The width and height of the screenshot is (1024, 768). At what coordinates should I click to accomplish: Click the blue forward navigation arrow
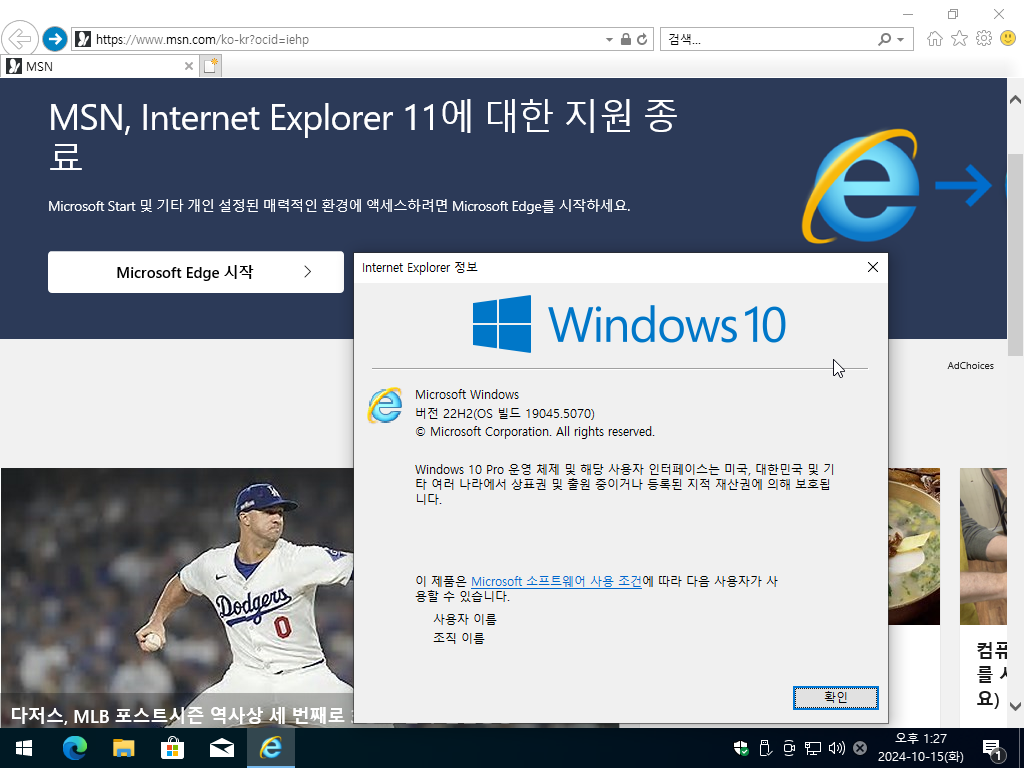(55, 39)
